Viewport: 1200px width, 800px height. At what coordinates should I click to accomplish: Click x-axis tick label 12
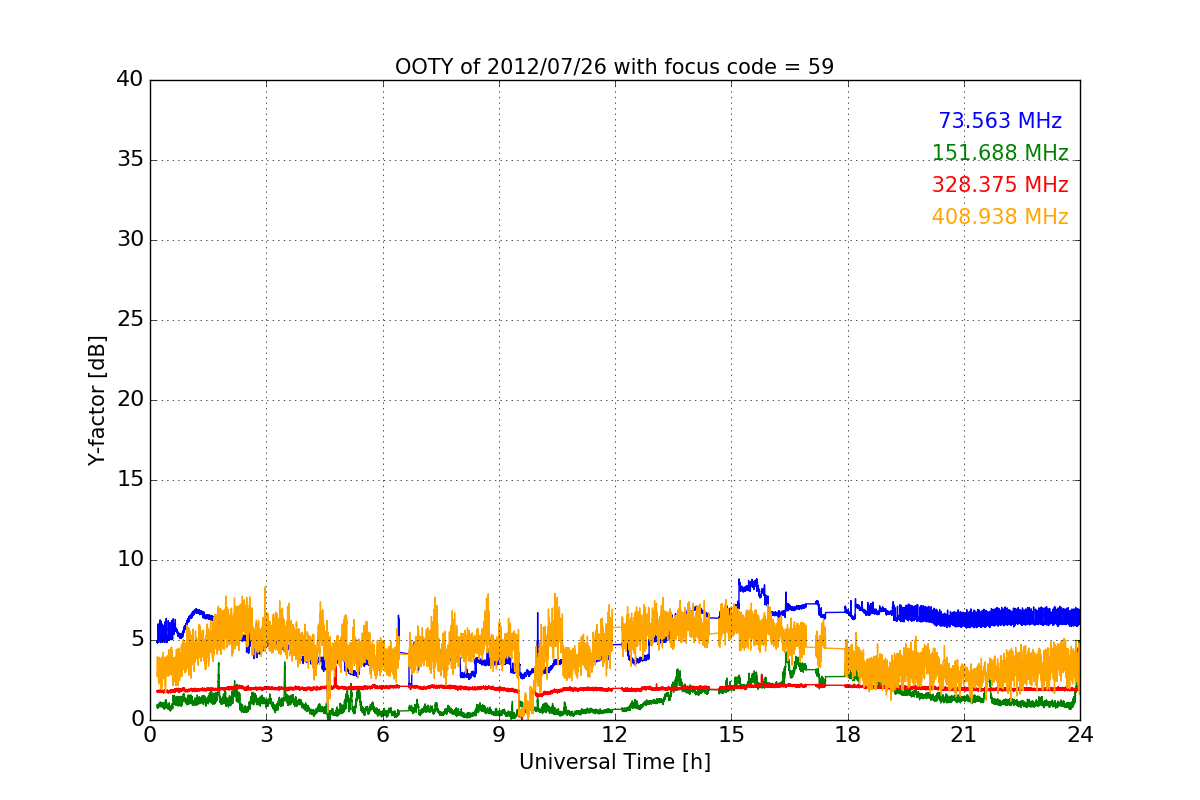615,735
